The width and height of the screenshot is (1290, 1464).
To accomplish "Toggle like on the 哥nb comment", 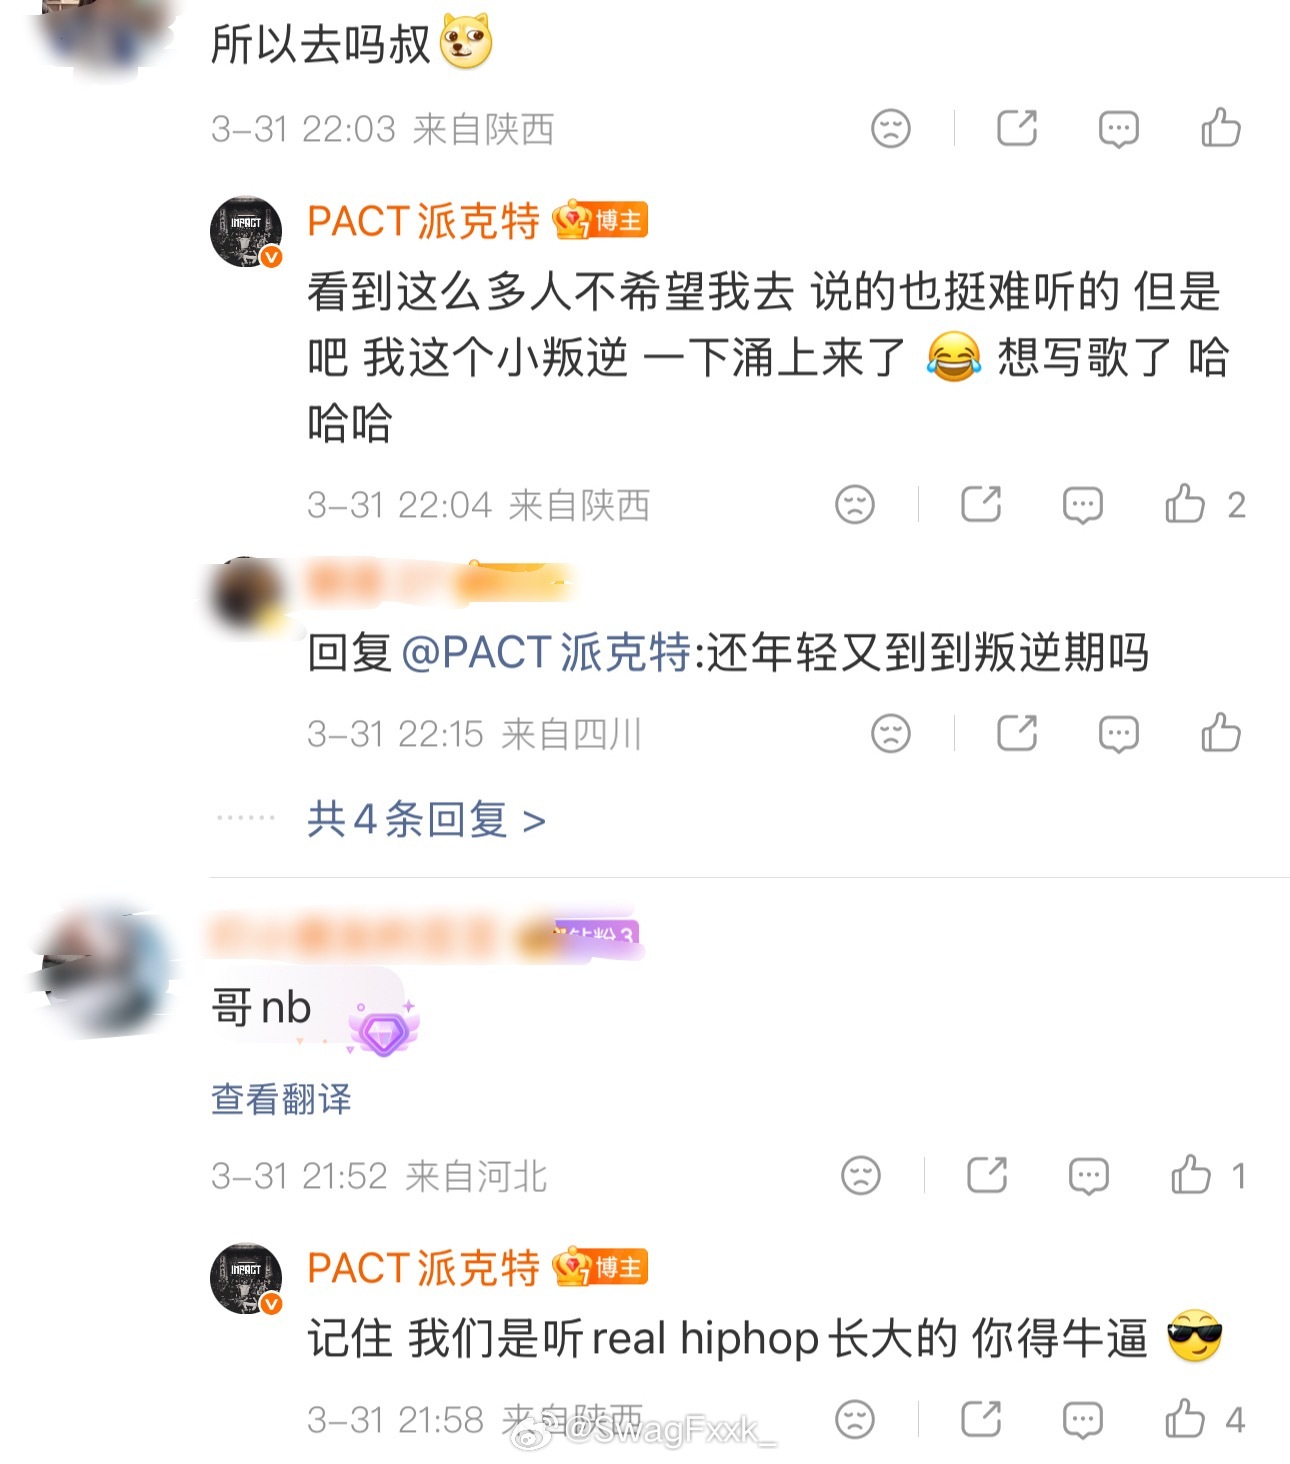I will pos(1191,1174).
